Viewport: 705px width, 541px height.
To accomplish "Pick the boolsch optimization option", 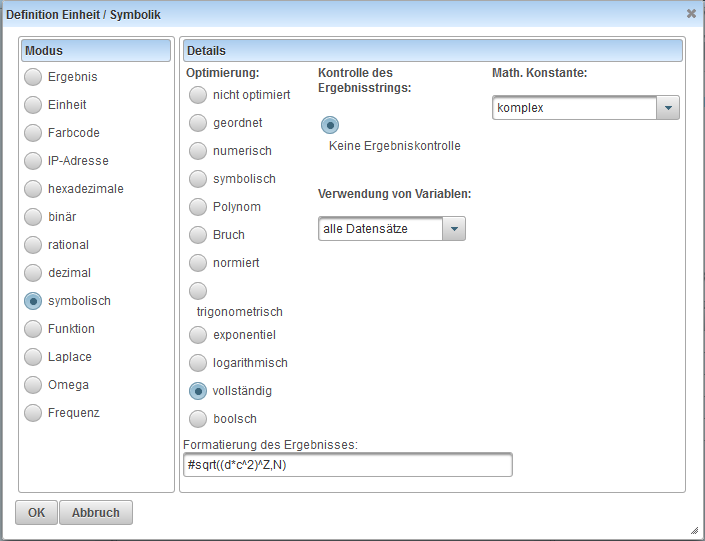I will 198,419.
